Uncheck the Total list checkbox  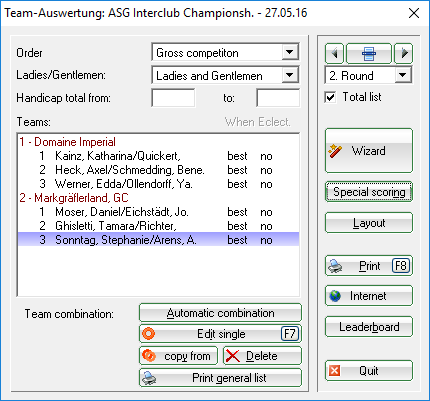point(330,97)
